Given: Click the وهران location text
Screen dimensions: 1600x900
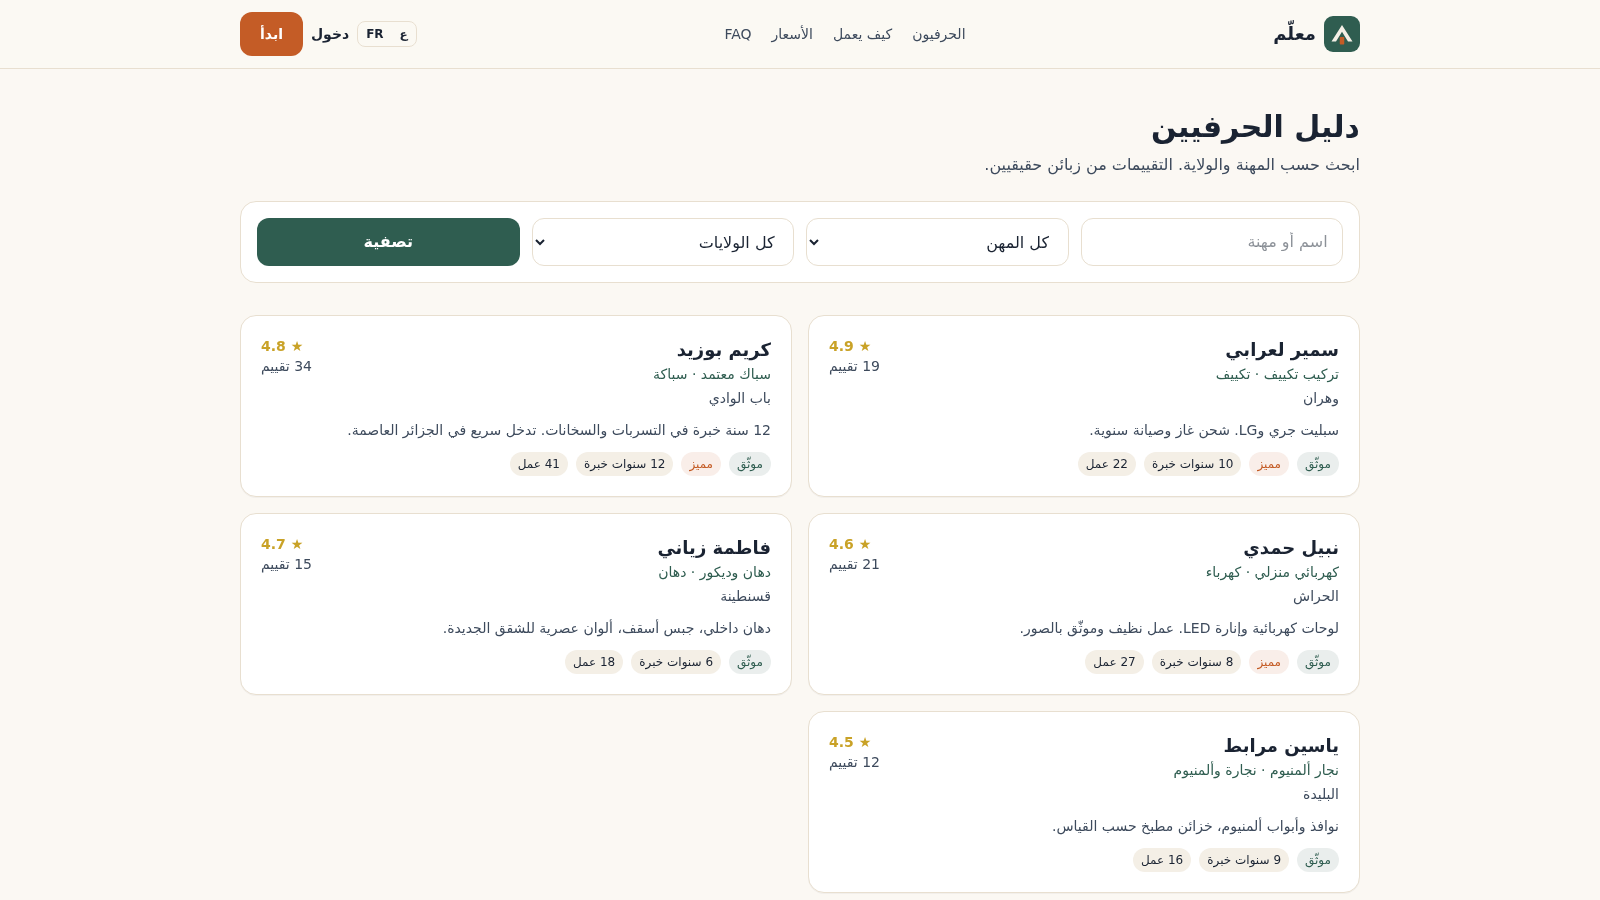Looking at the screenshot, I should 1321,398.
